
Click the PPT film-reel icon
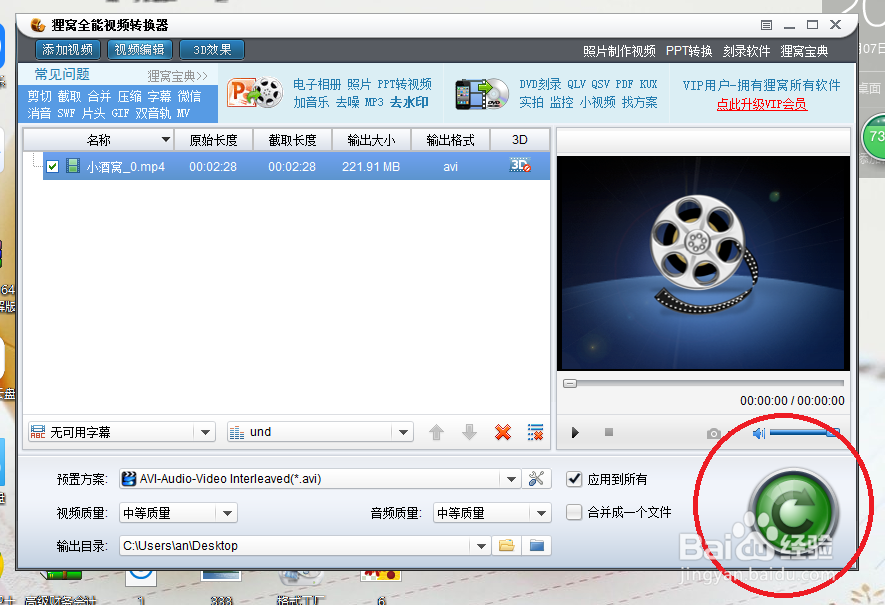pos(255,92)
